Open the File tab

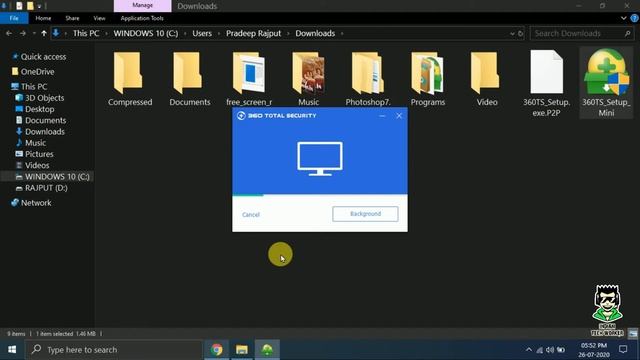pos(14,18)
